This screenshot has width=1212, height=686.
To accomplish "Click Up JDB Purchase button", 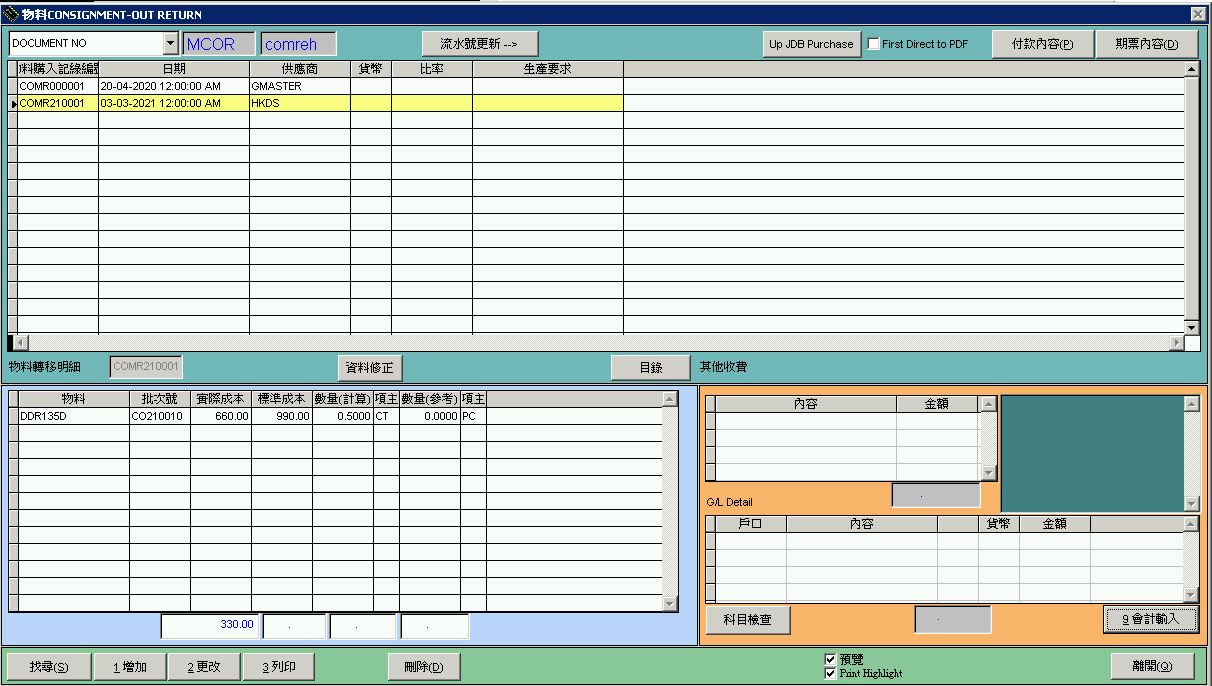I will point(811,44).
